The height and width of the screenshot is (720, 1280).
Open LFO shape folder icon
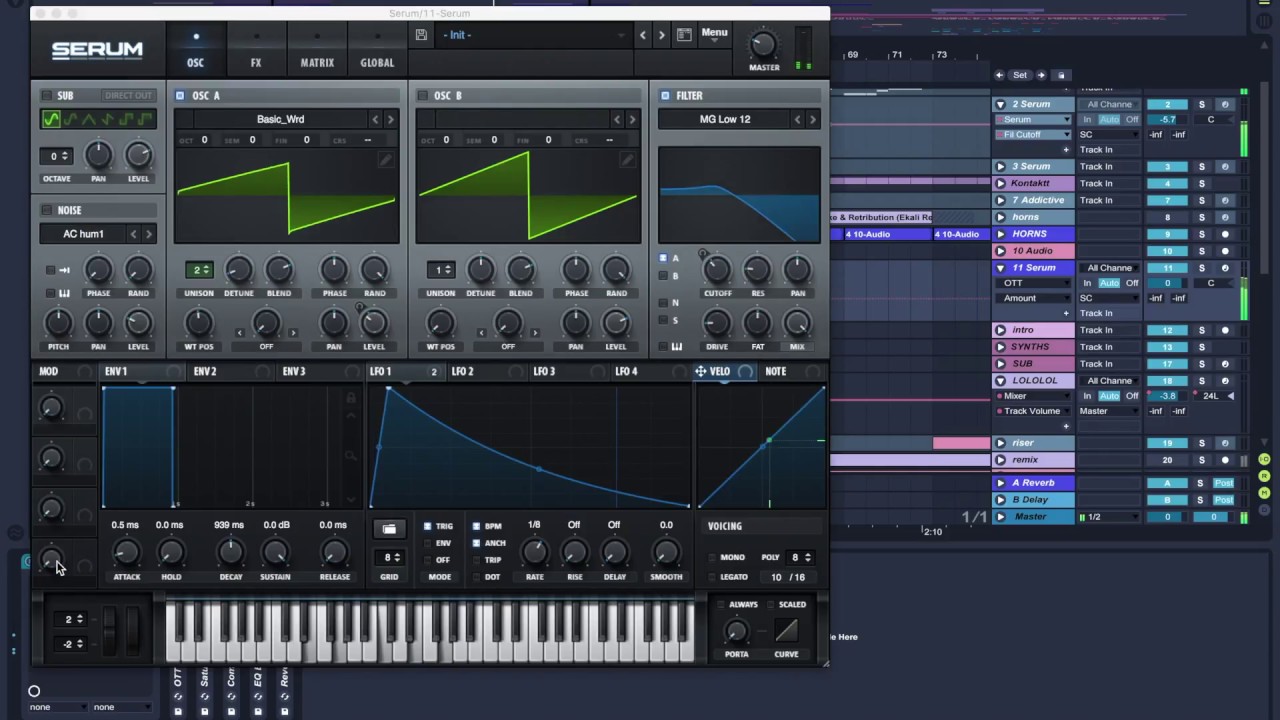click(x=389, y=528)
